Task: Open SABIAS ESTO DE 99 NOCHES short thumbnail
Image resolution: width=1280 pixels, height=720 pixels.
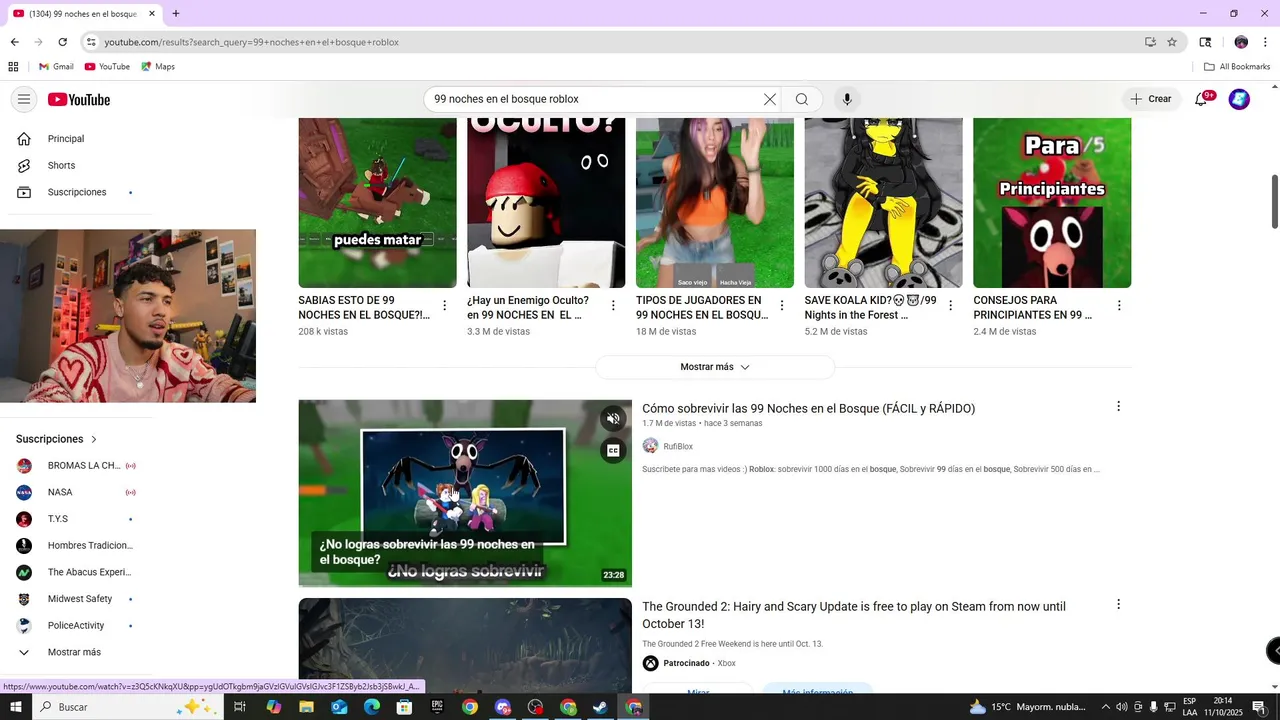Action: coord(377,203)
